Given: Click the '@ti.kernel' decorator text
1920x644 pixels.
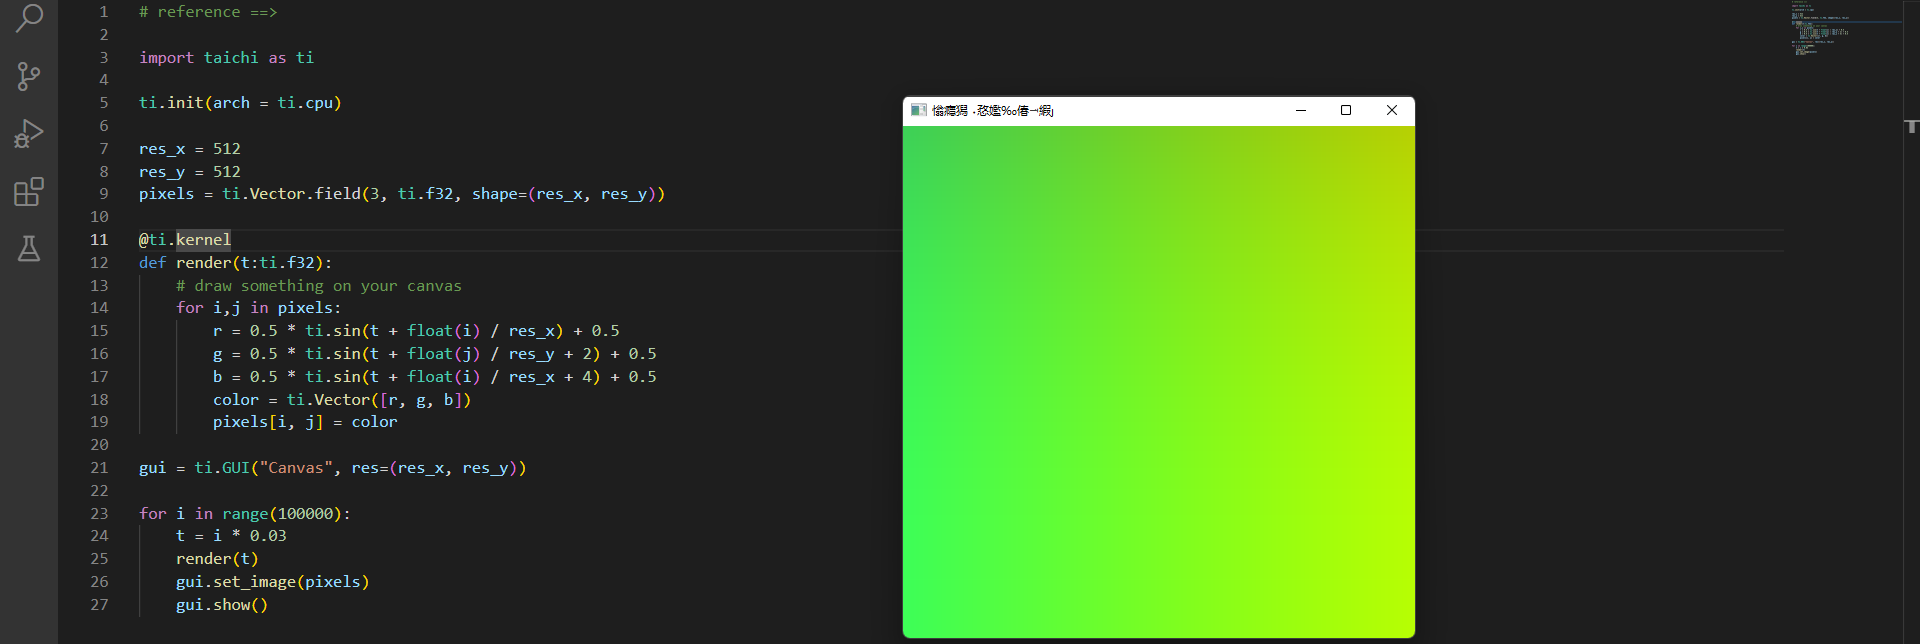Looking at the screenshot, I should pyautogui.click(x=185, y=240).
